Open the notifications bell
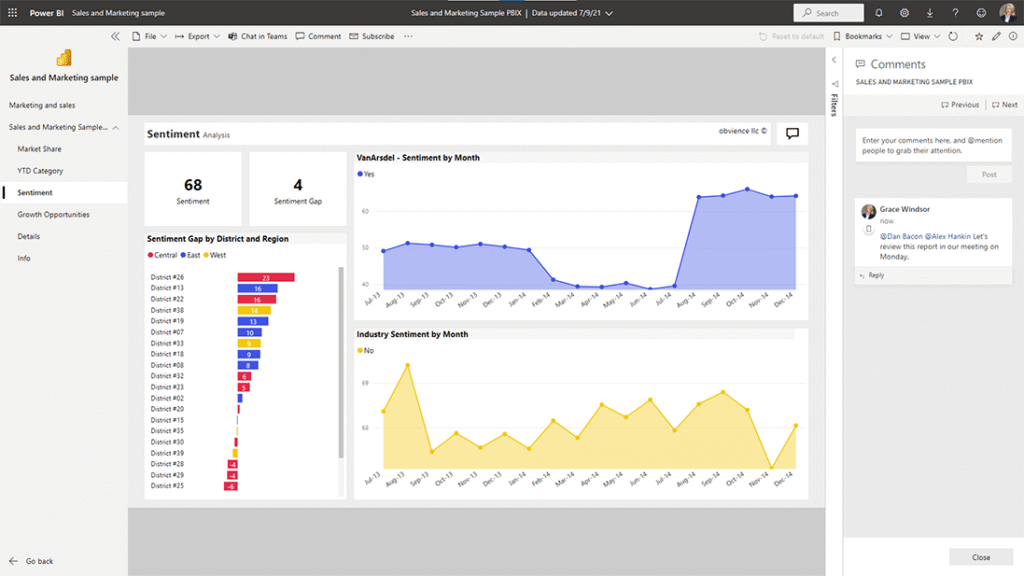The image size is (1024, 576). 878,13
